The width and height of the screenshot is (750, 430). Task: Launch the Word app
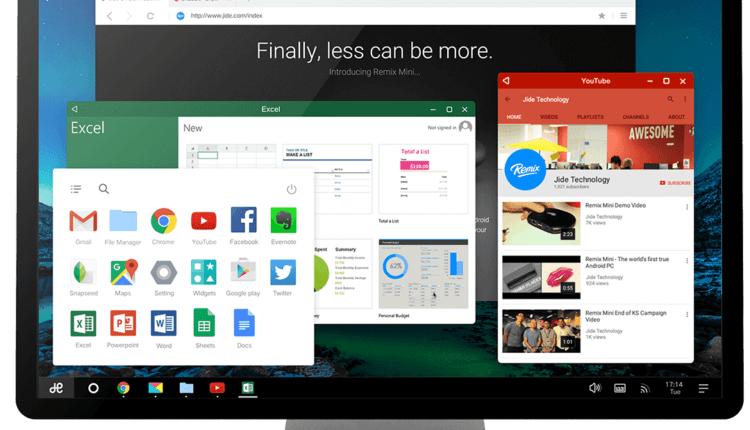(x=164, y=324)
